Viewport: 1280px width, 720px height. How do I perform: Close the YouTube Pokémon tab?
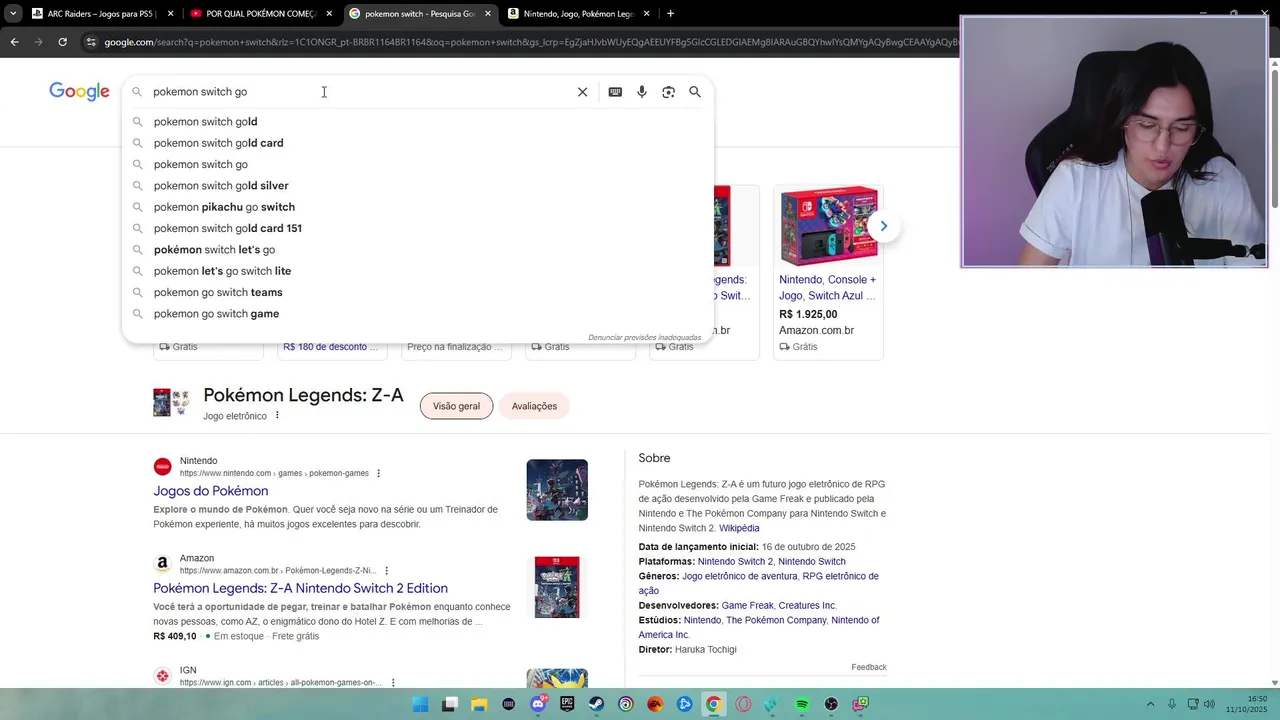coord(329,14)
